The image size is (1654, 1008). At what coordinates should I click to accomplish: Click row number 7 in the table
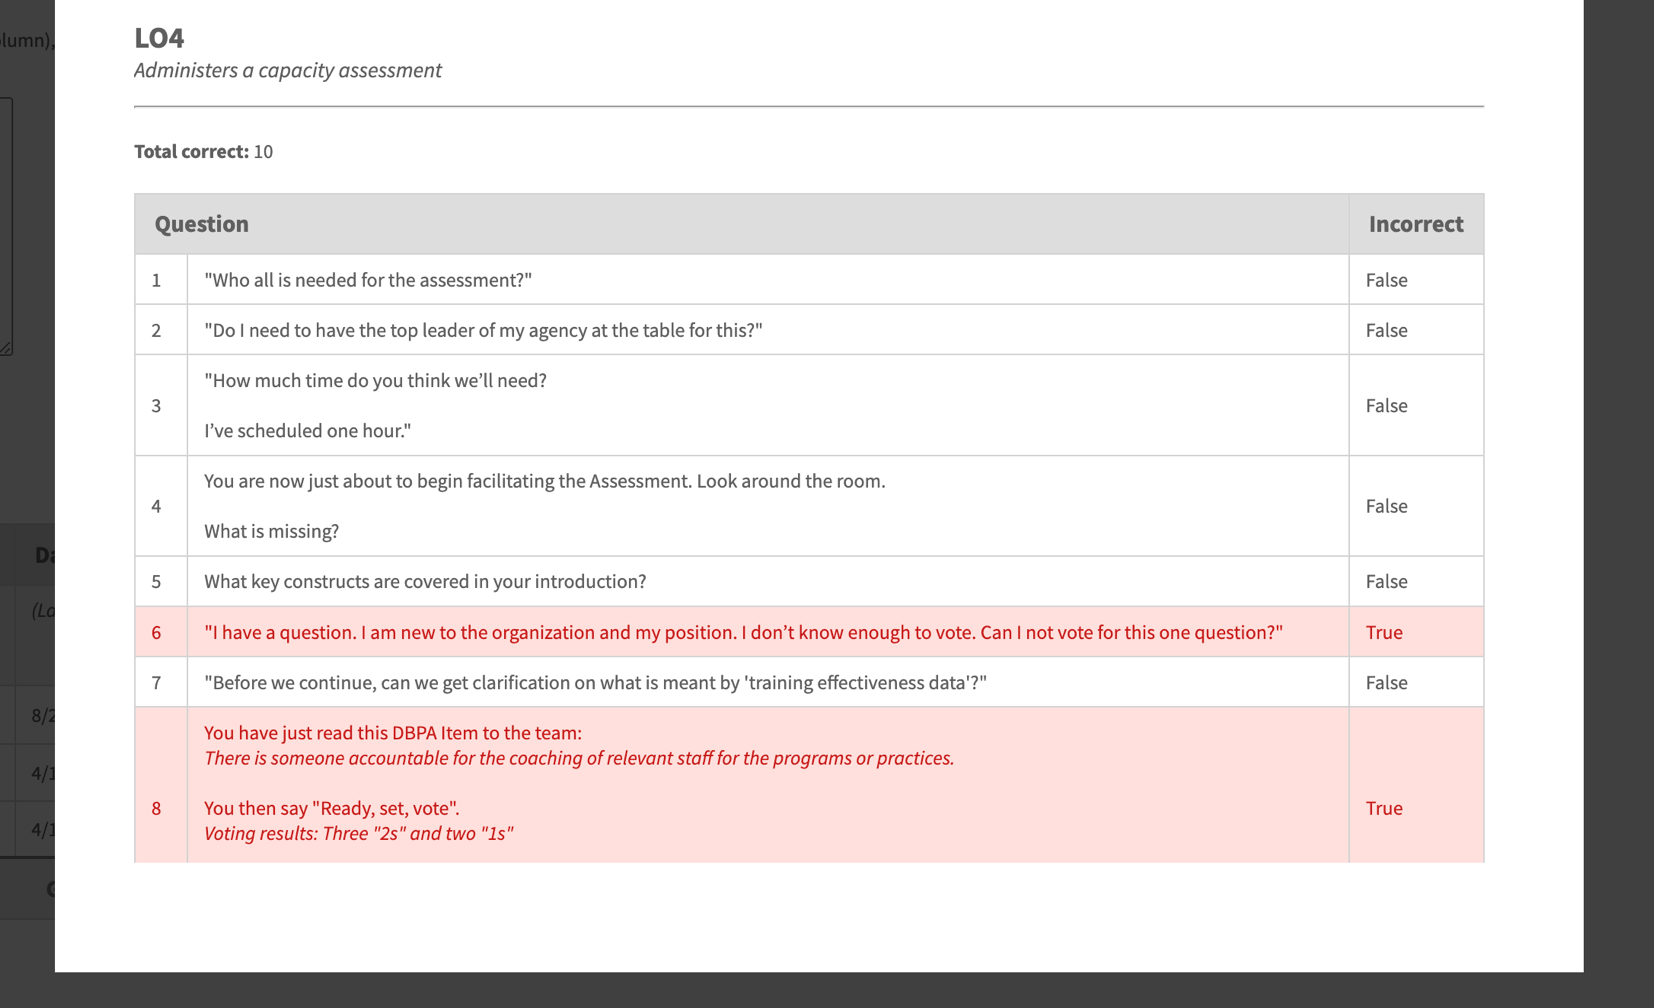(x=156, y=682)
